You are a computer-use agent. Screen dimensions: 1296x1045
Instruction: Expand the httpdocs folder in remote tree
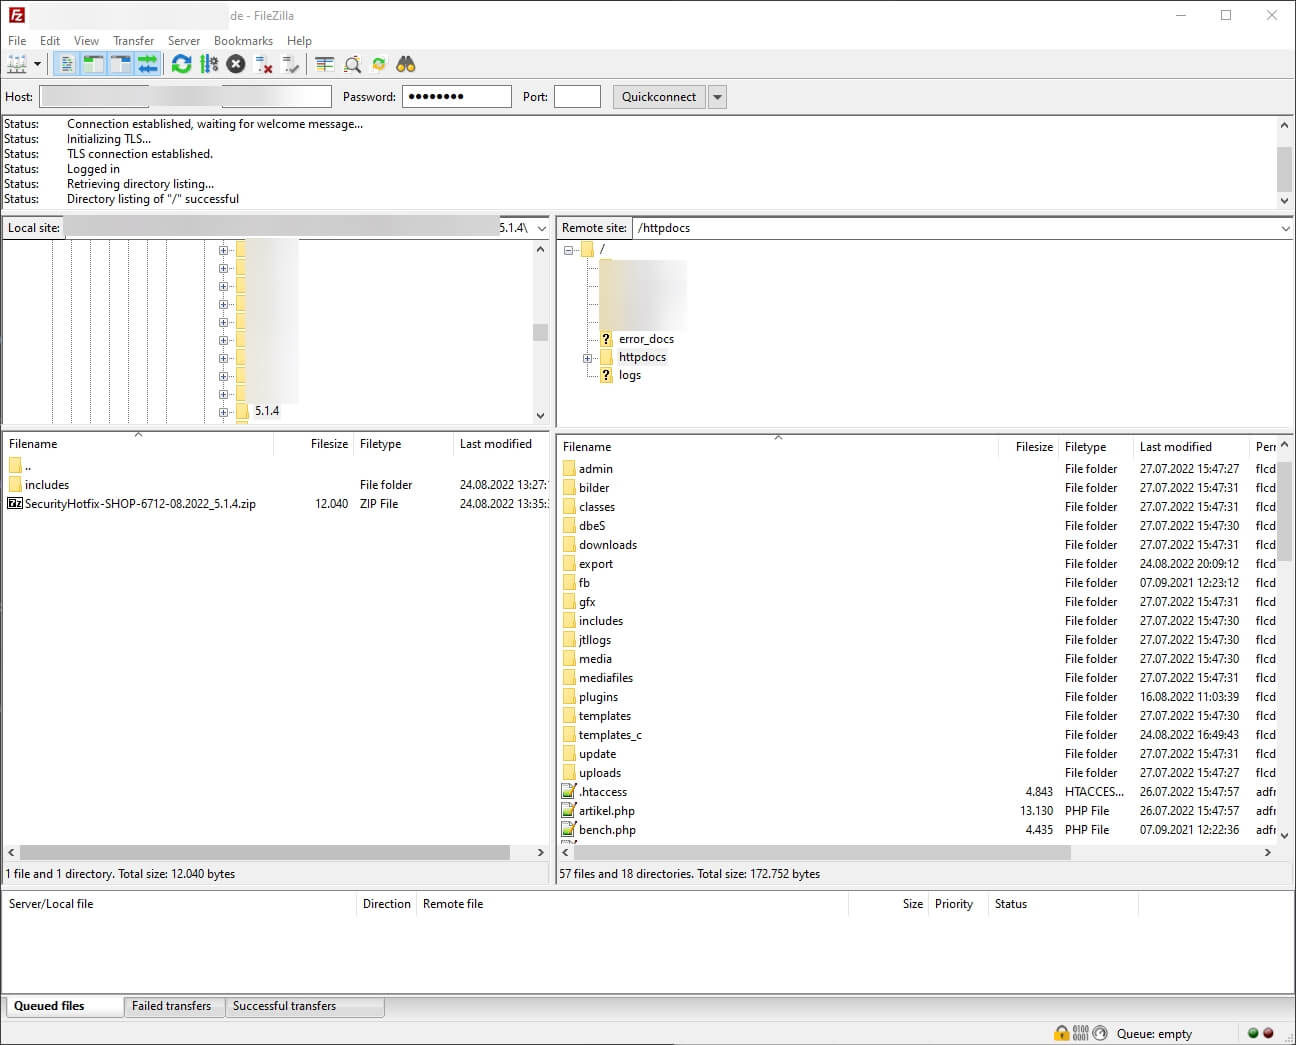click(x=588, y=358)
